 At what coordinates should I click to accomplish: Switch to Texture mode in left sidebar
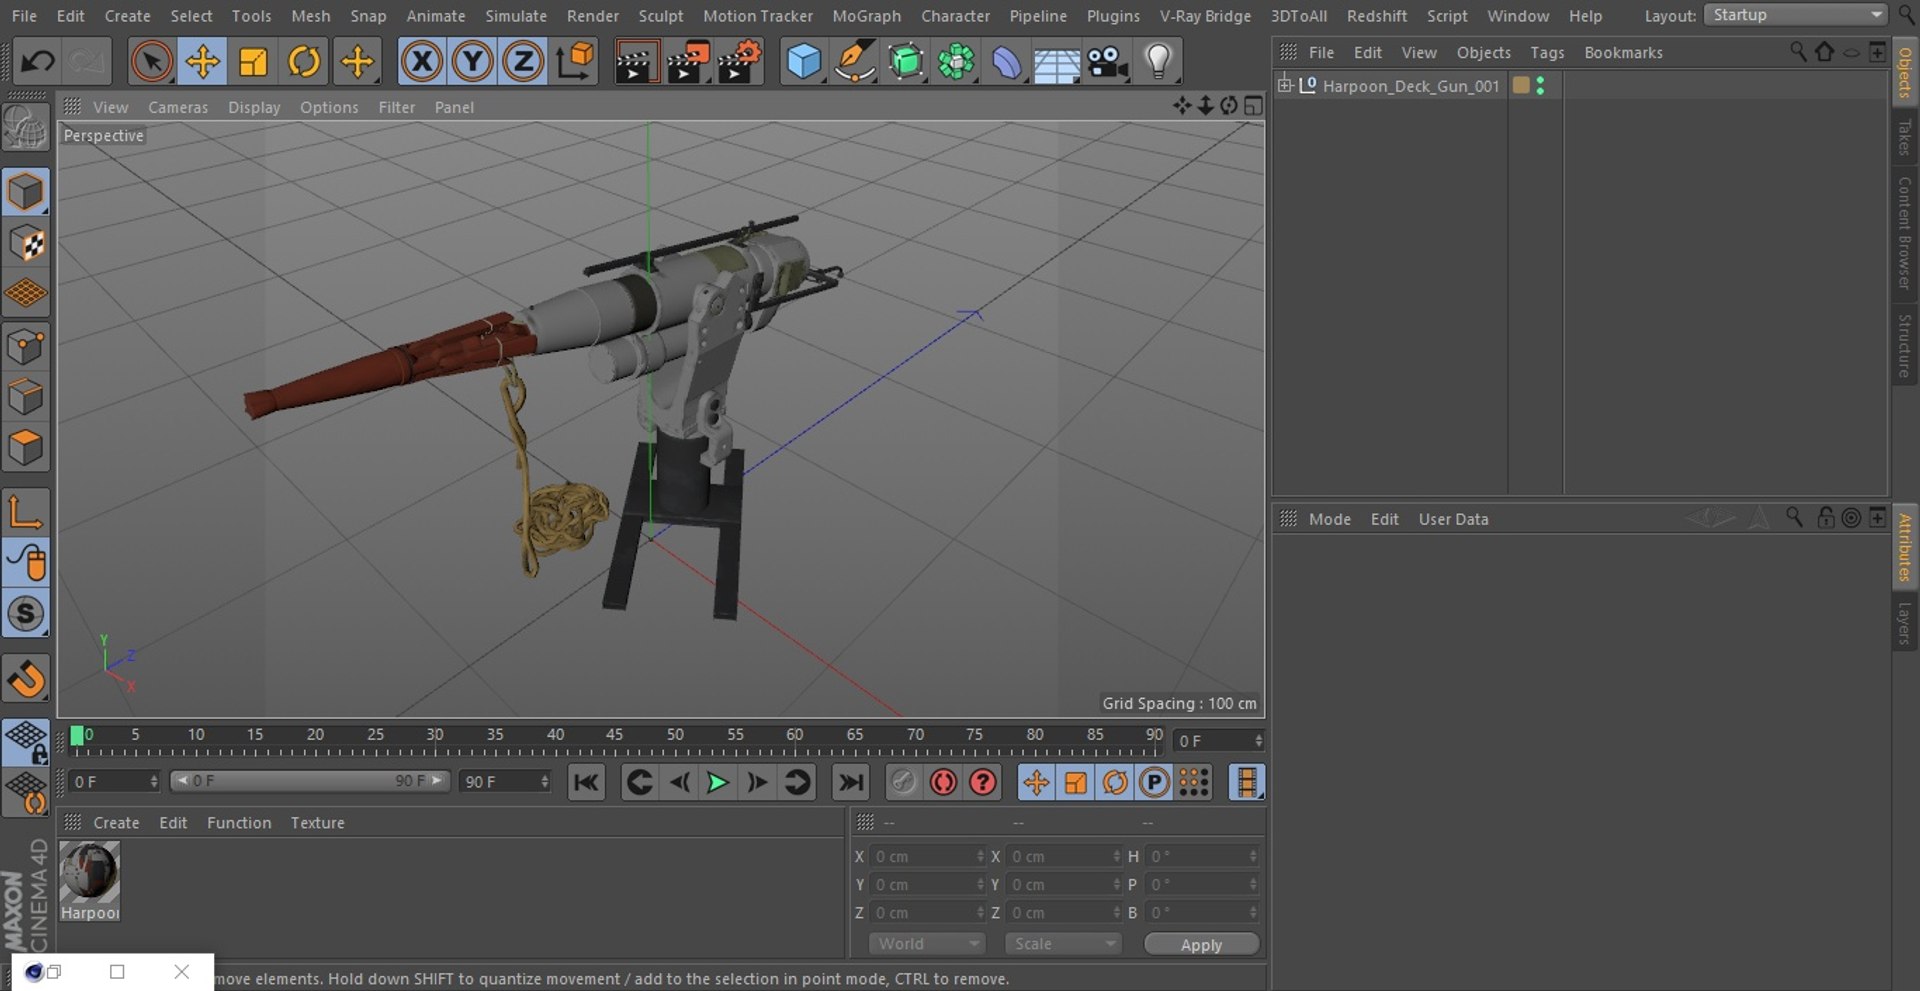[x=26, y=243]
